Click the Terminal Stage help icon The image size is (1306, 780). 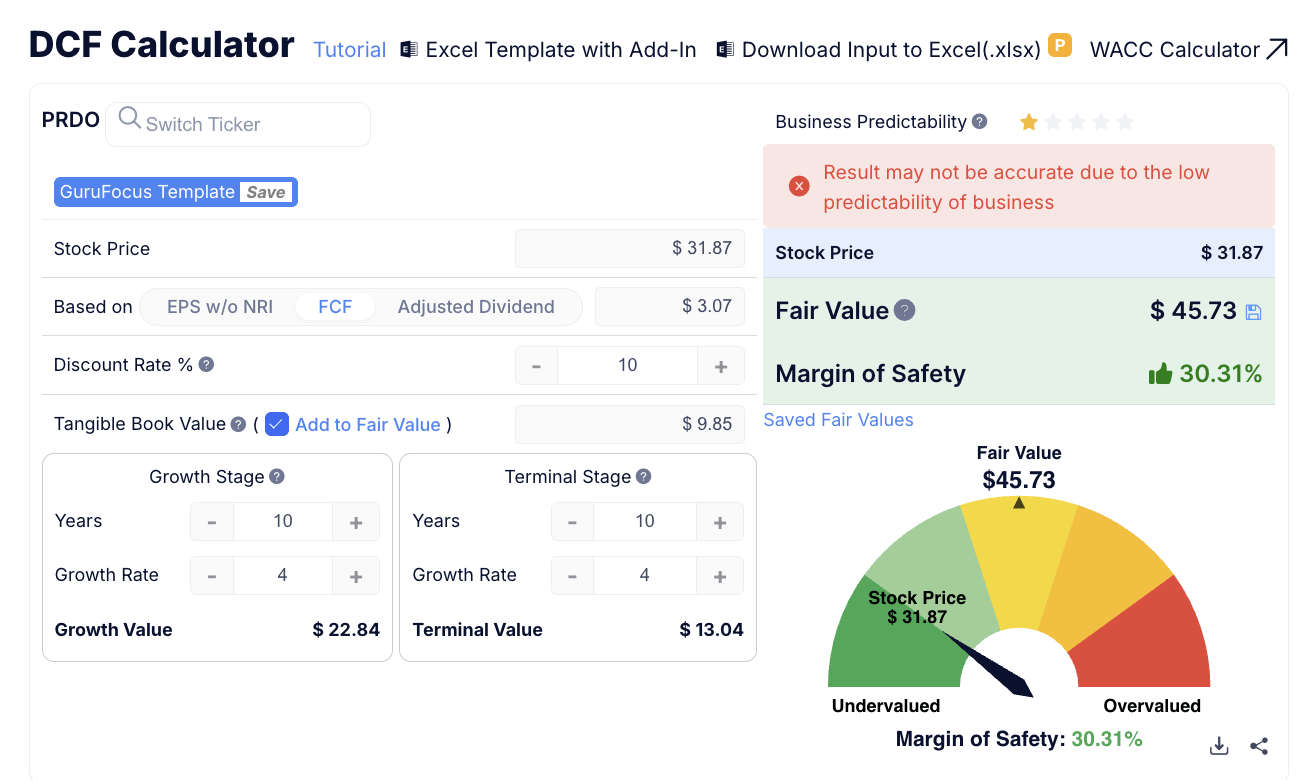pyautogui.click(x=644, y=477)
